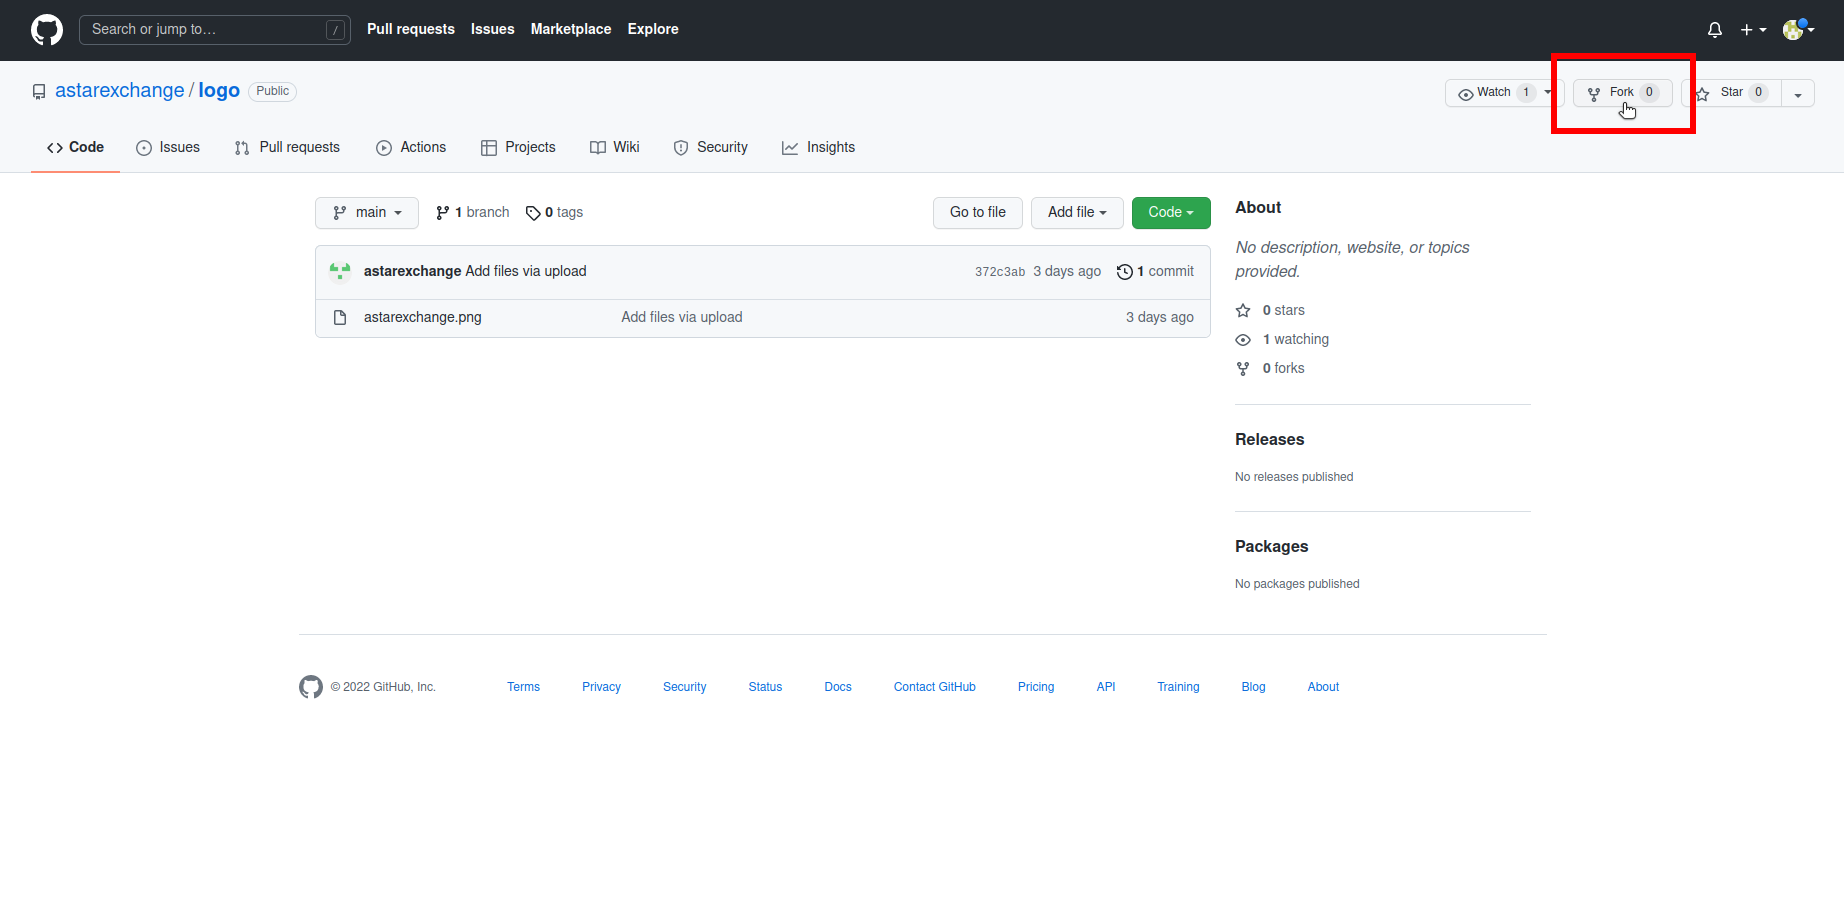Open the astarexchange owner link
1844x905 pixels.
120,90
